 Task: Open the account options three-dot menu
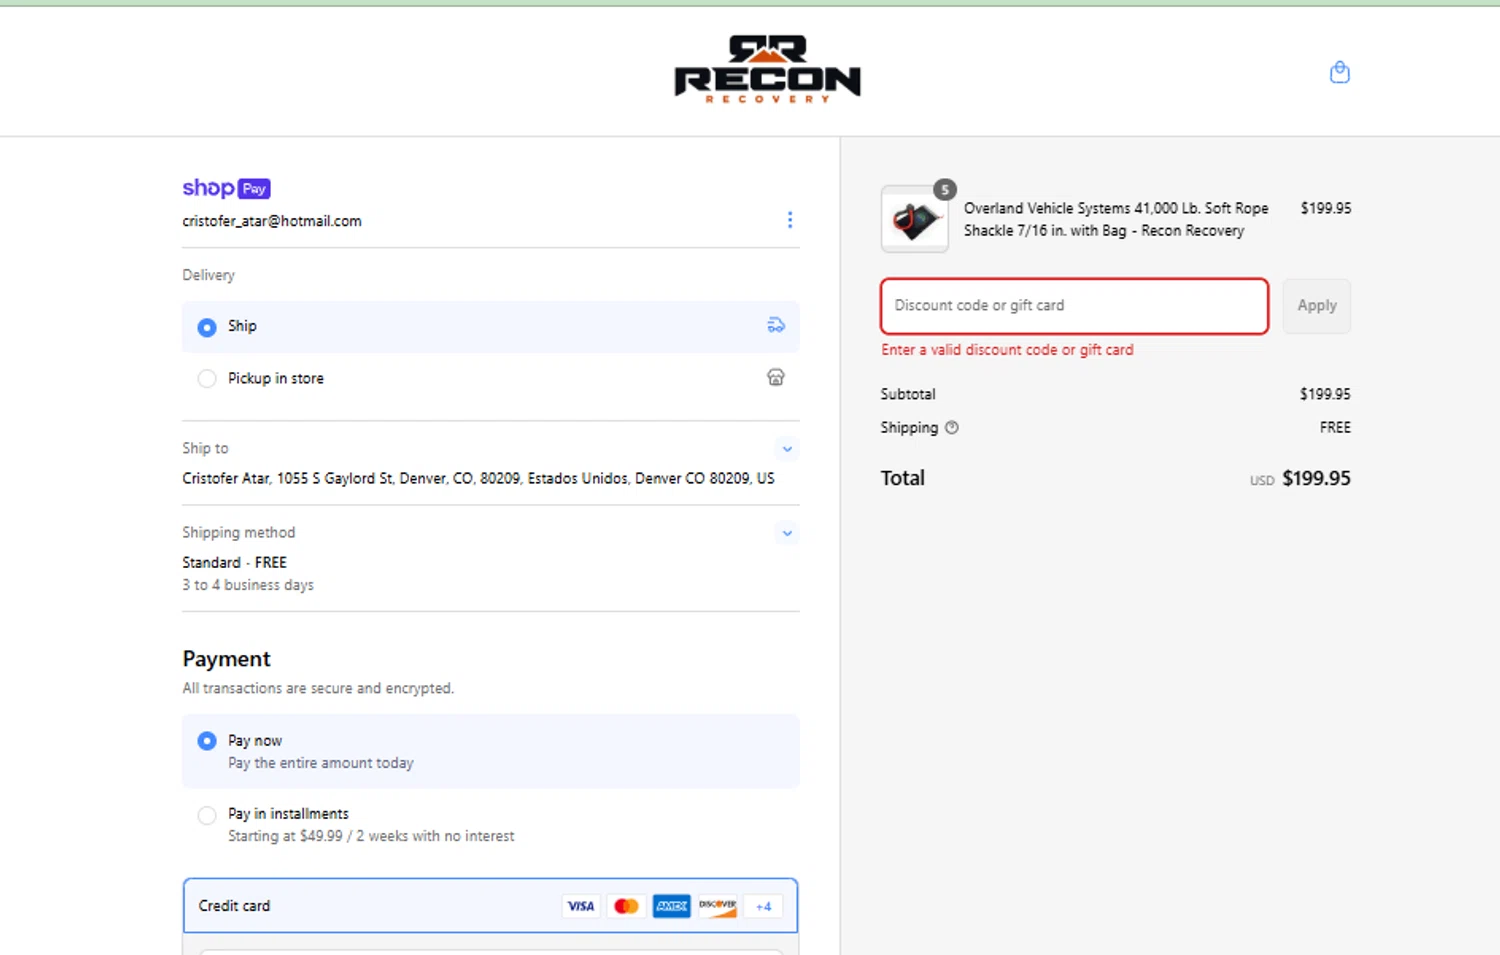pos(789,220)
